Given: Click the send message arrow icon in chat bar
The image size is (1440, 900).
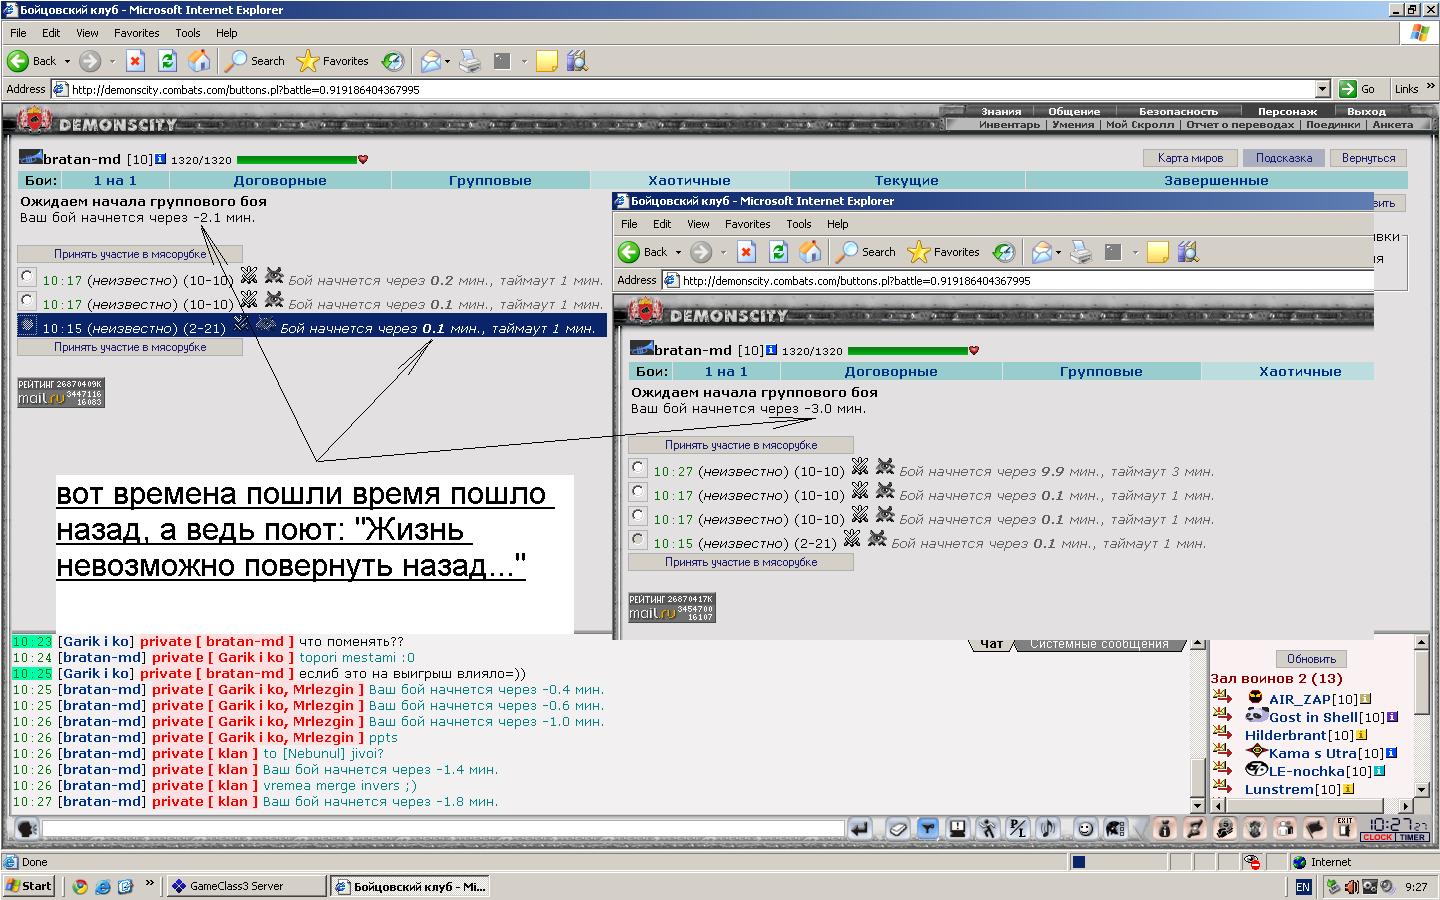Looking at the screenshot, I should pos(860,828).
